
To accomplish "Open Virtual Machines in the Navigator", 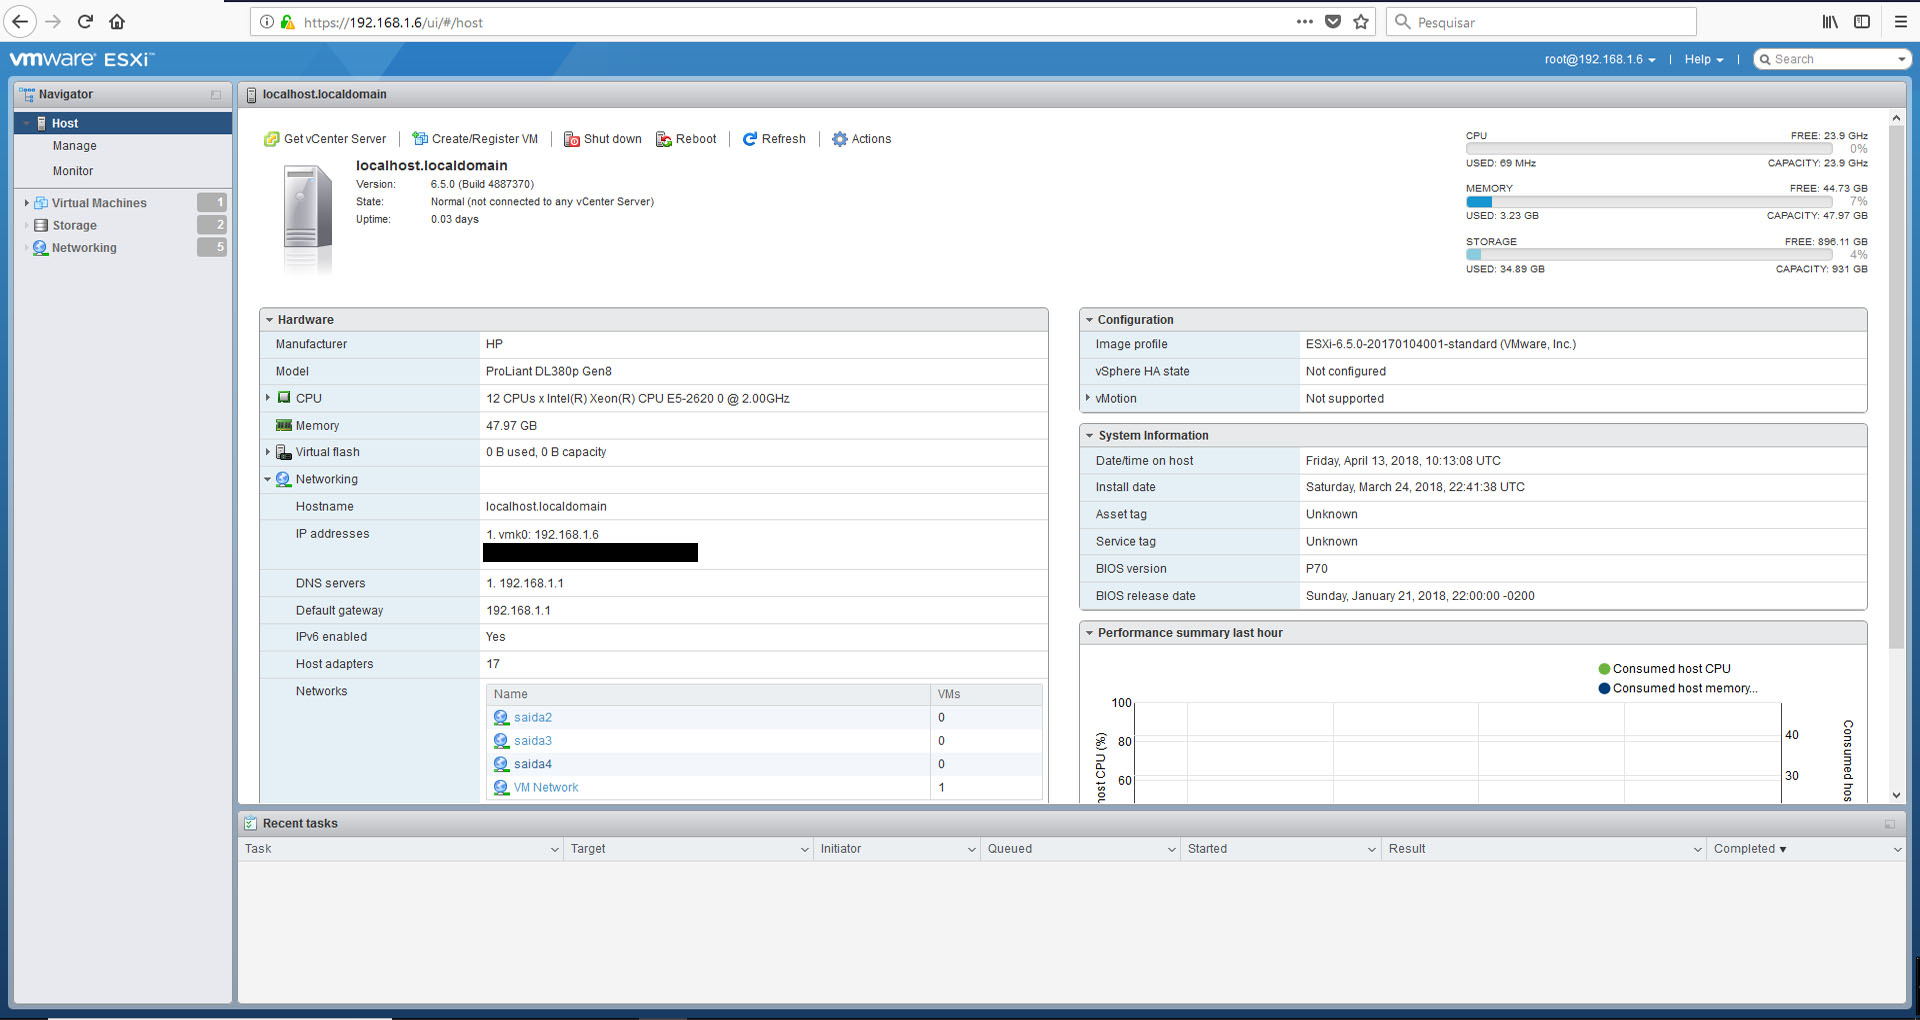I will point(99,203).
